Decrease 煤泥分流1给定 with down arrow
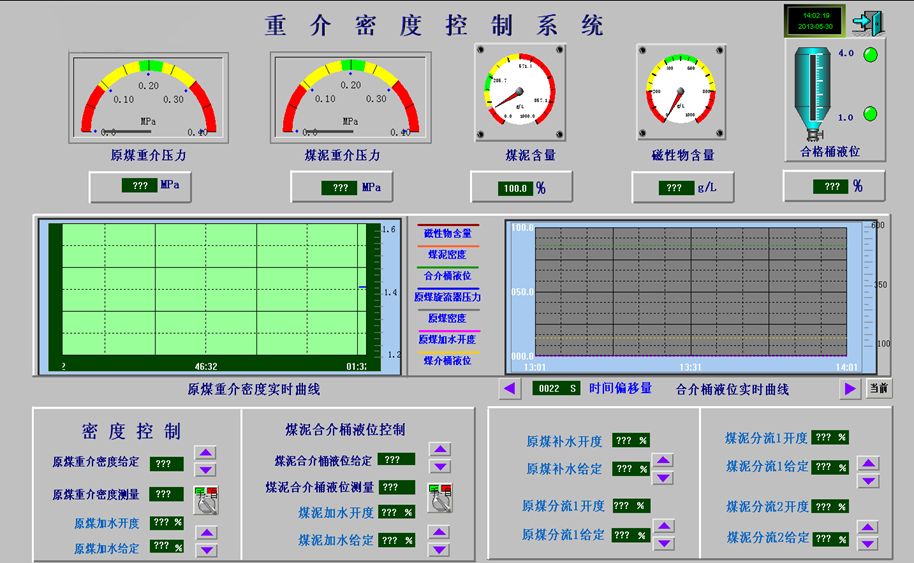 tap(869, 481)
